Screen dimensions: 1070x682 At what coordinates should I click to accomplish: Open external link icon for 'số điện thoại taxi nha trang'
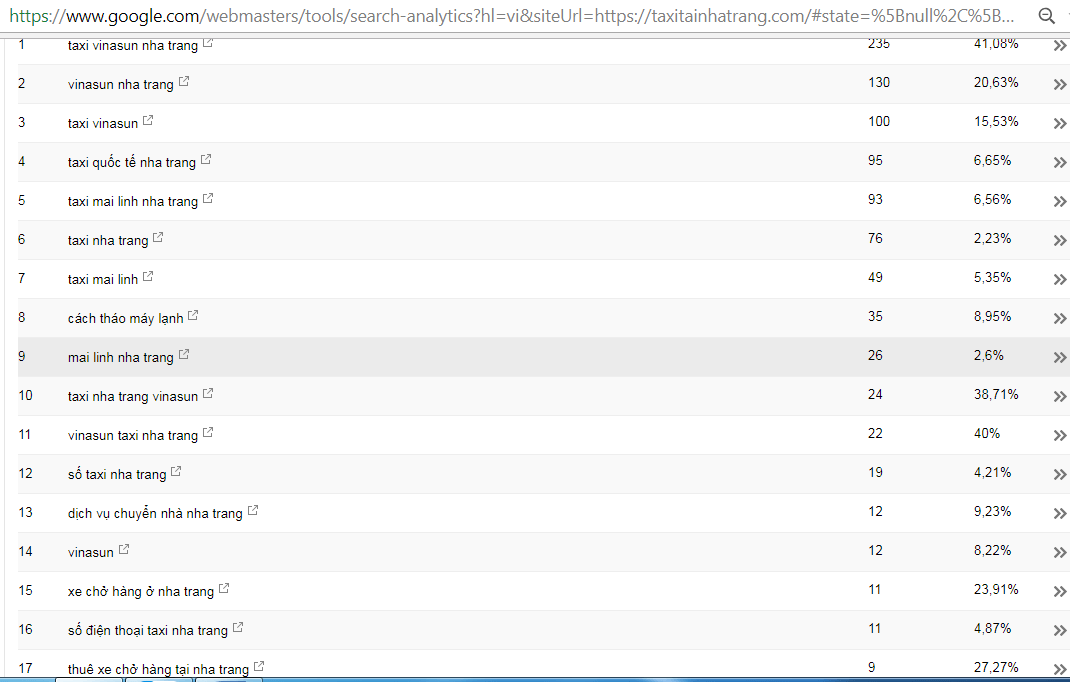(237, 627)
